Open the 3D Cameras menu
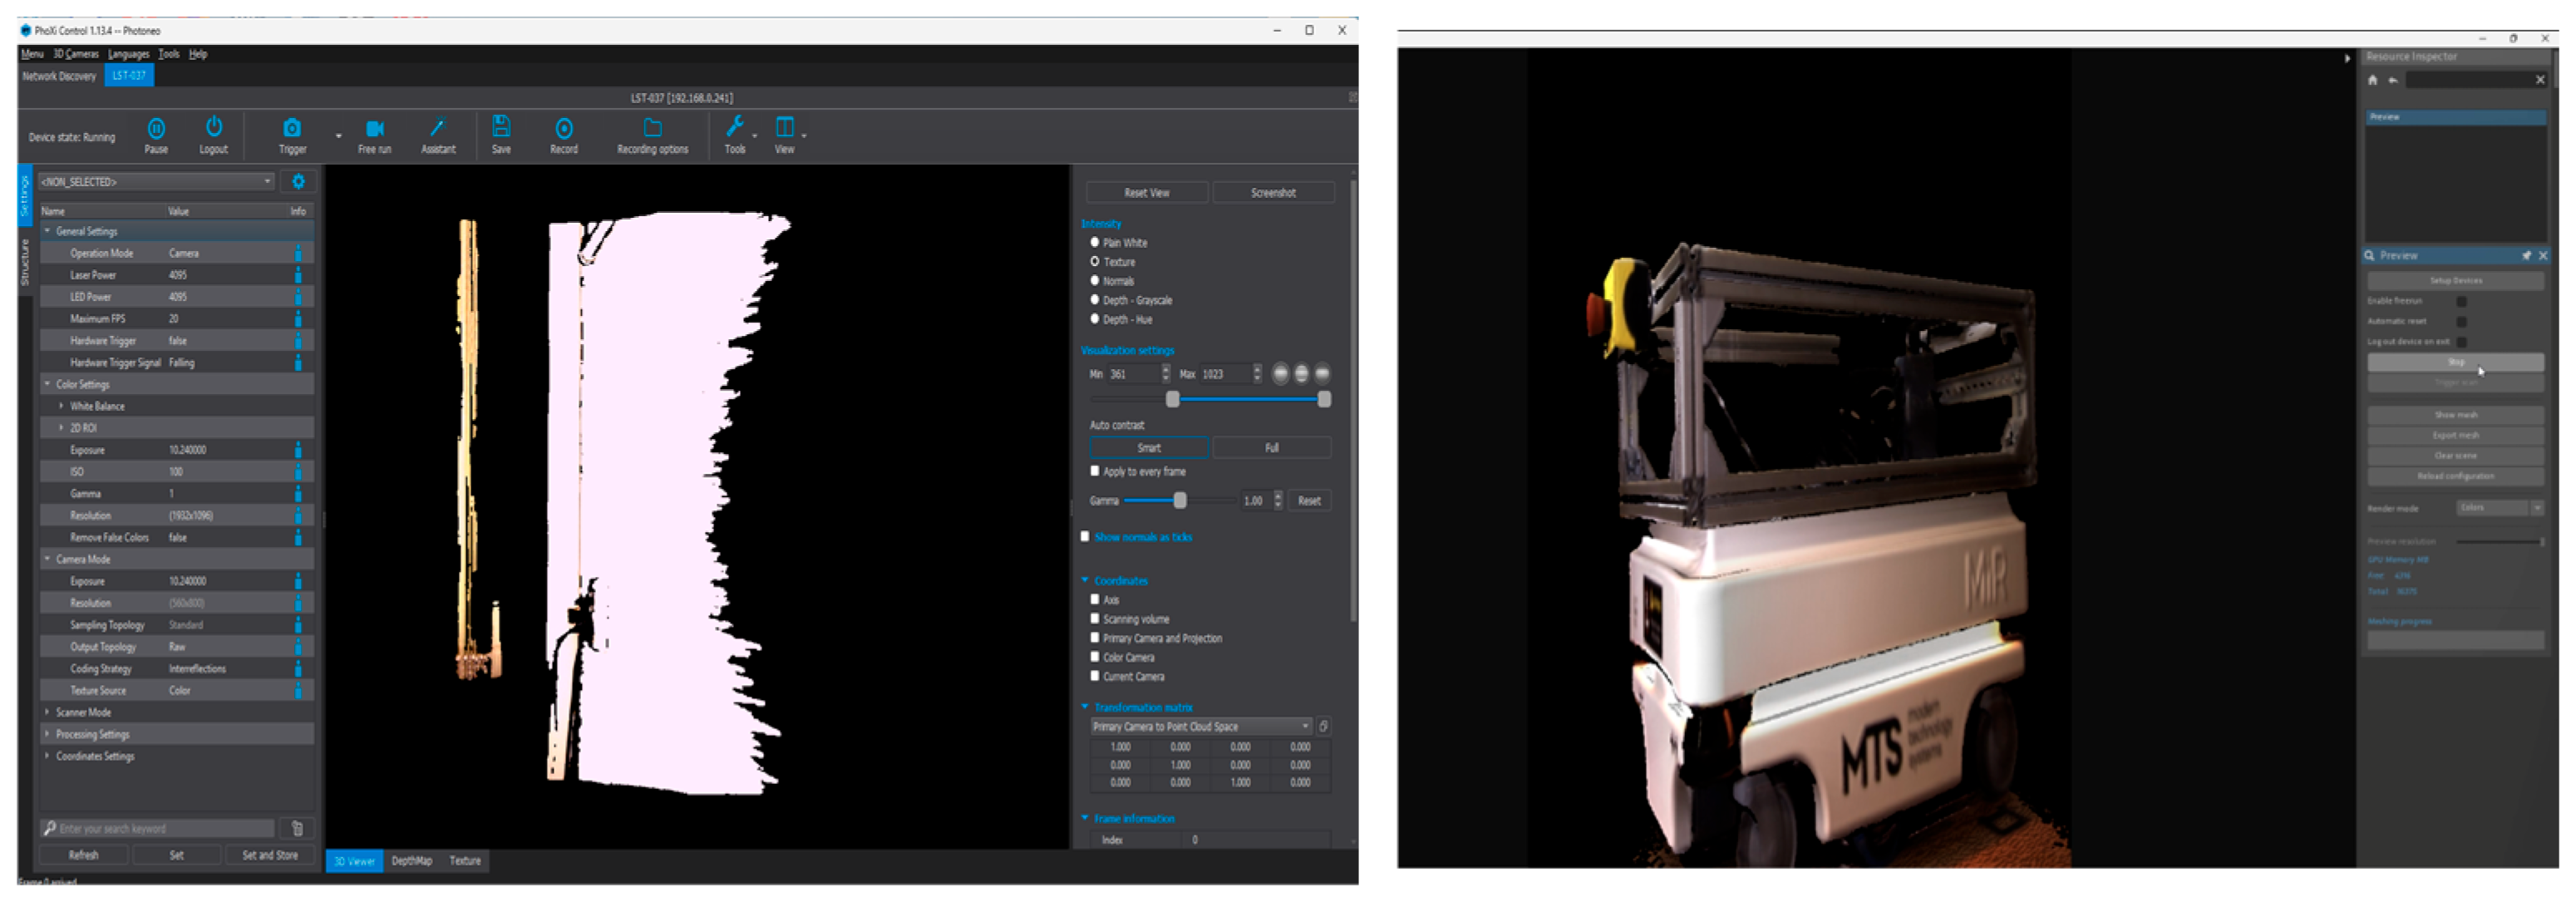 point(76,54)
